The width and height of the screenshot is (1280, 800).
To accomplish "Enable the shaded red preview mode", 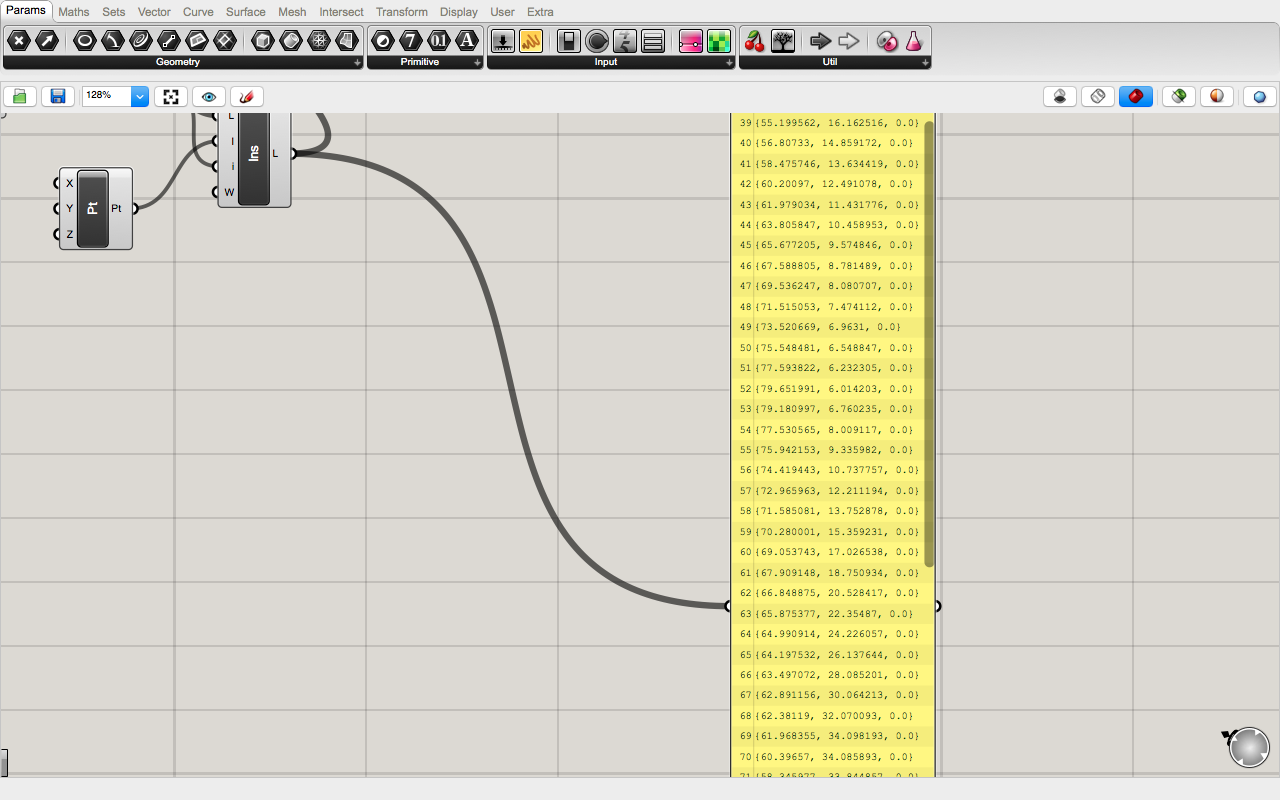I will [x=1136, y=97].
